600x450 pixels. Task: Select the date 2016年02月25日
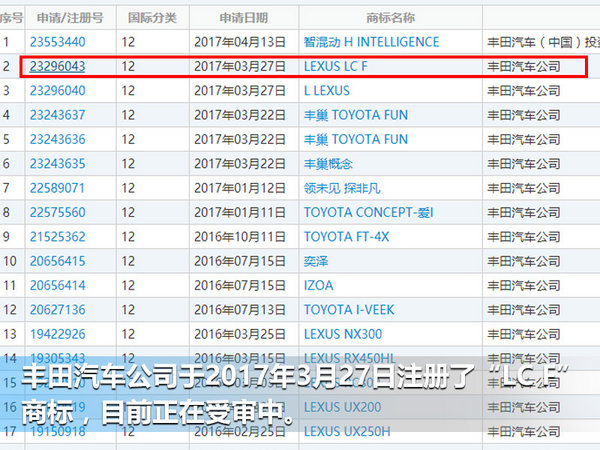[240, 432]
